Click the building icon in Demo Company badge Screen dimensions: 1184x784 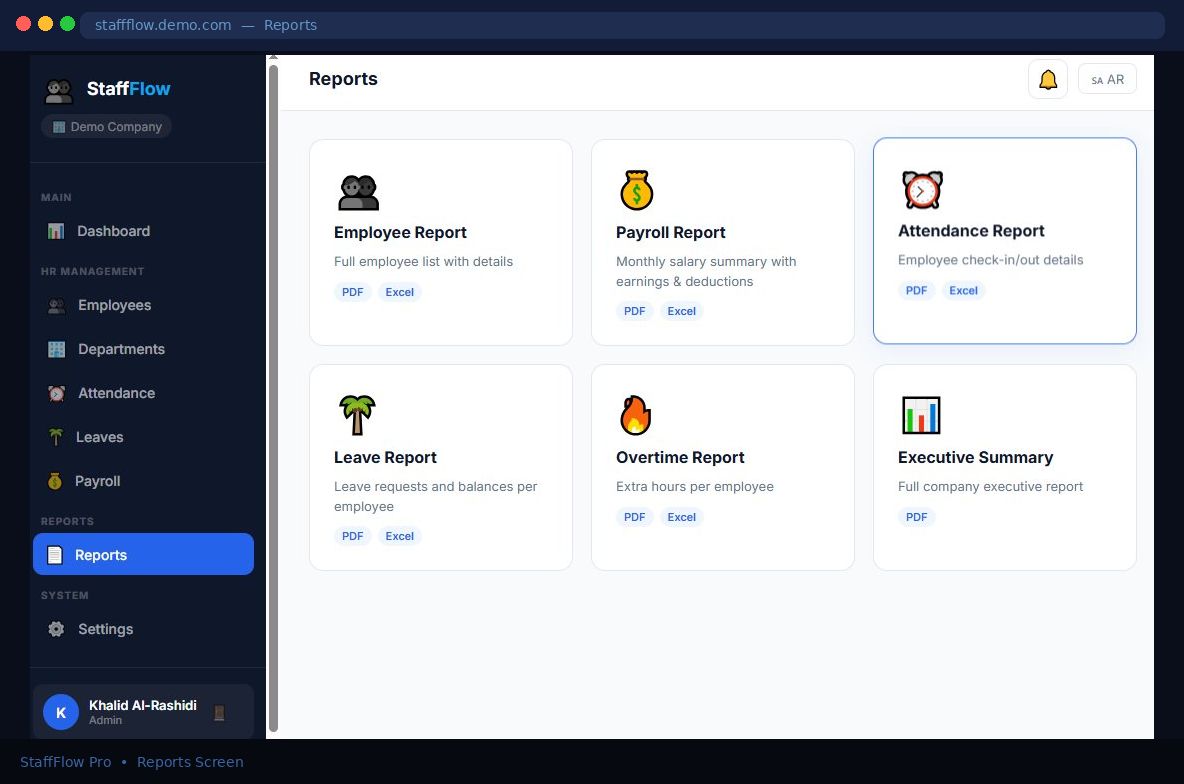point(59,127)
